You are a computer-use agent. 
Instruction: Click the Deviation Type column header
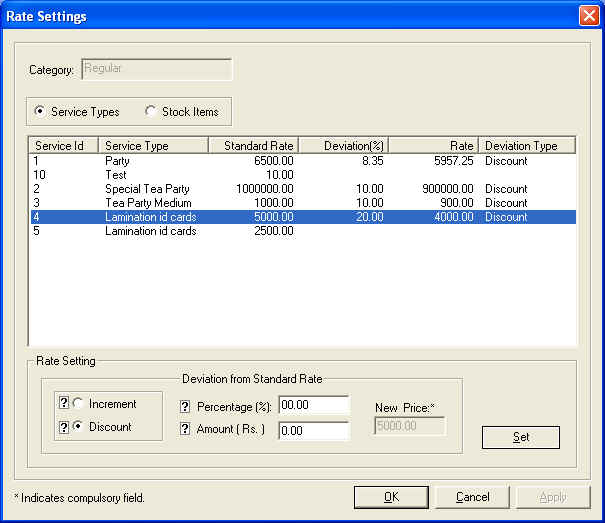pos(527,146)
